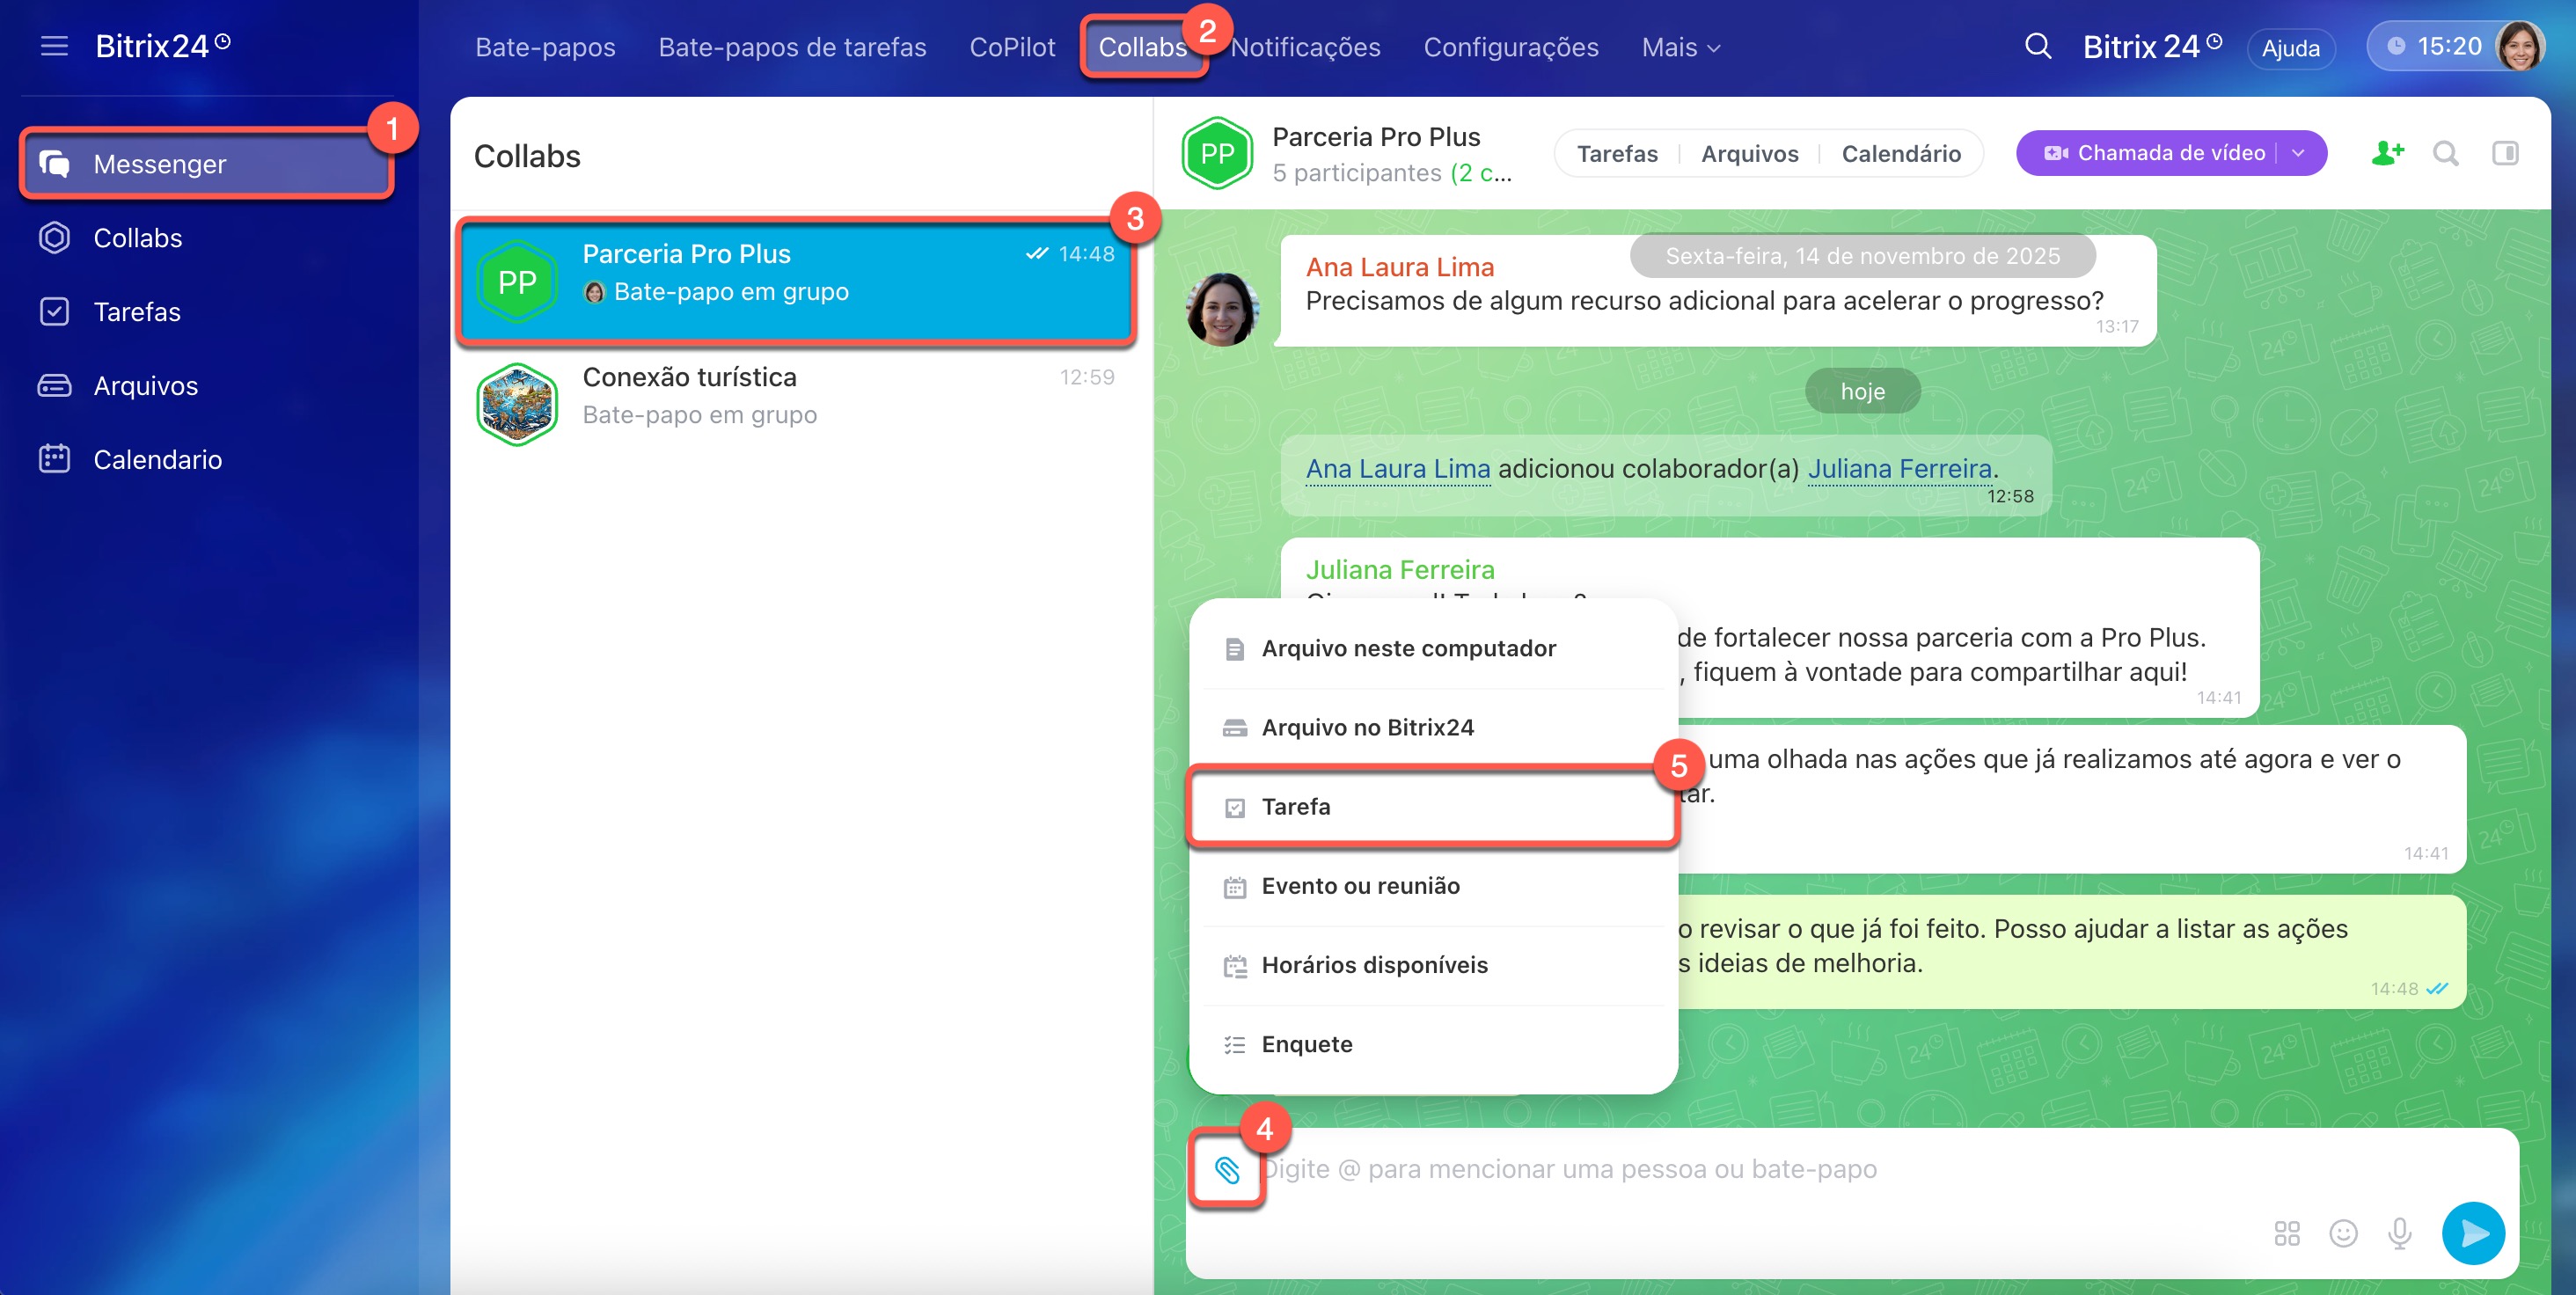Toggle the hamburger main menu

[54, 46]
